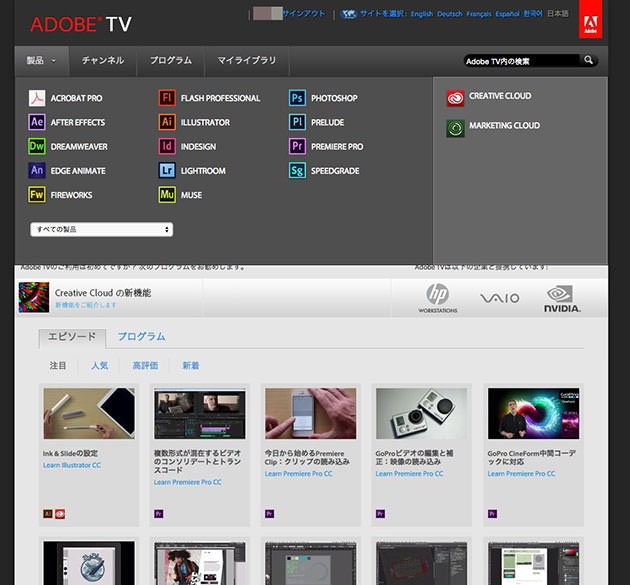The width and height of the screenshot is (630, 585).
Task: Switch site language to 한국어
Action: 533,14
